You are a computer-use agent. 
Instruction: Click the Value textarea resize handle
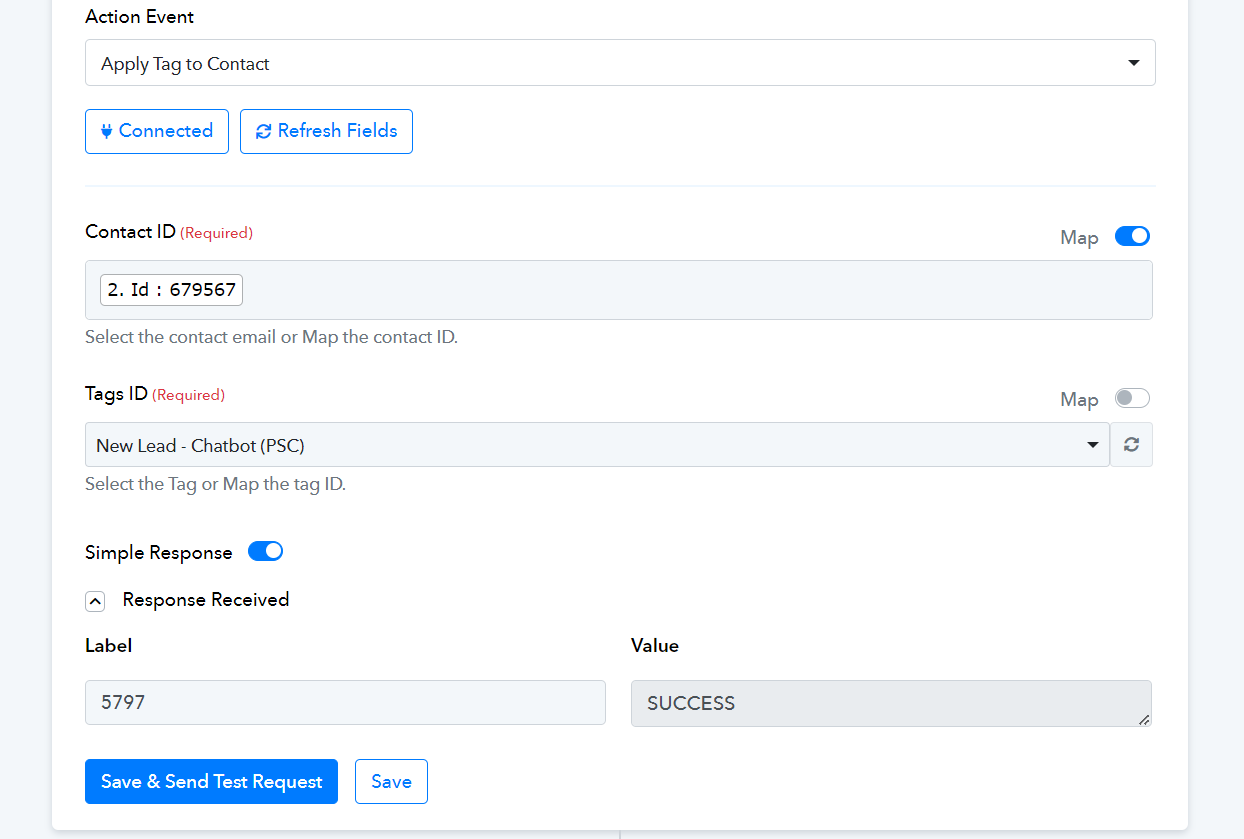(x=1144, y=719)
